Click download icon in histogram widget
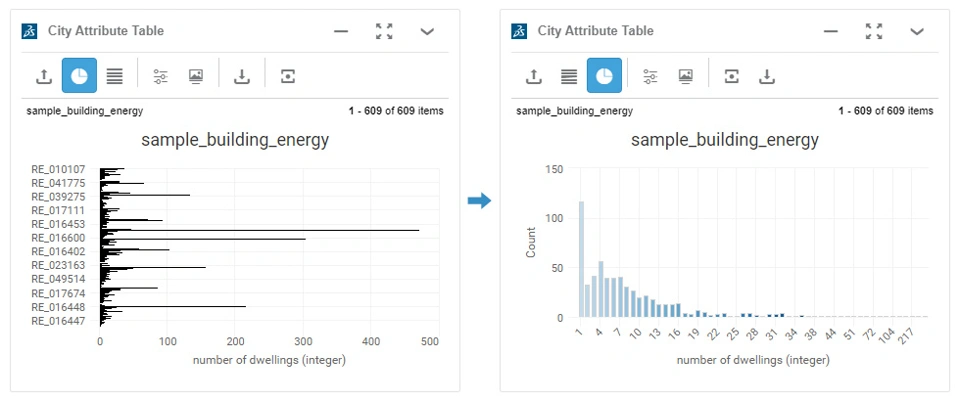This screenshot has width=960, height=401. (x=767, y=76)
